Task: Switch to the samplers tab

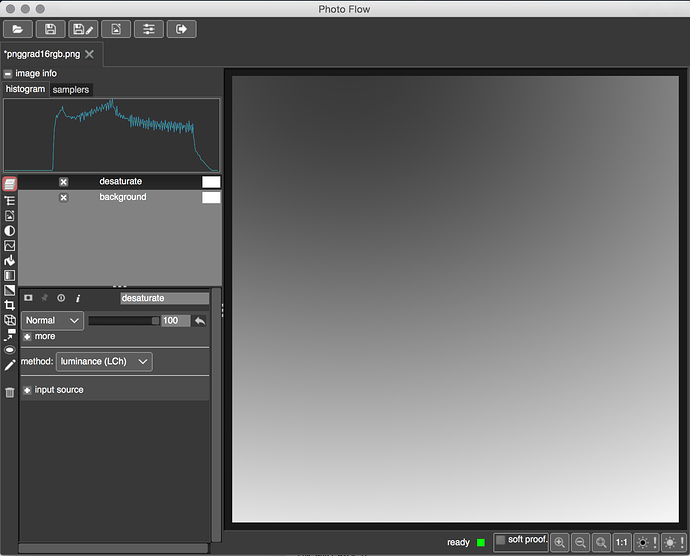Action: [71, 90]
